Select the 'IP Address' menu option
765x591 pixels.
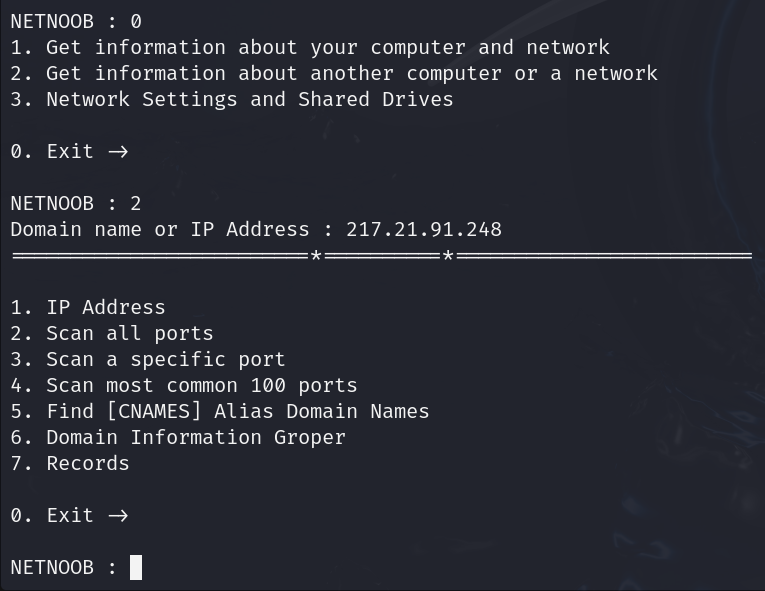(x=88, y=307)
